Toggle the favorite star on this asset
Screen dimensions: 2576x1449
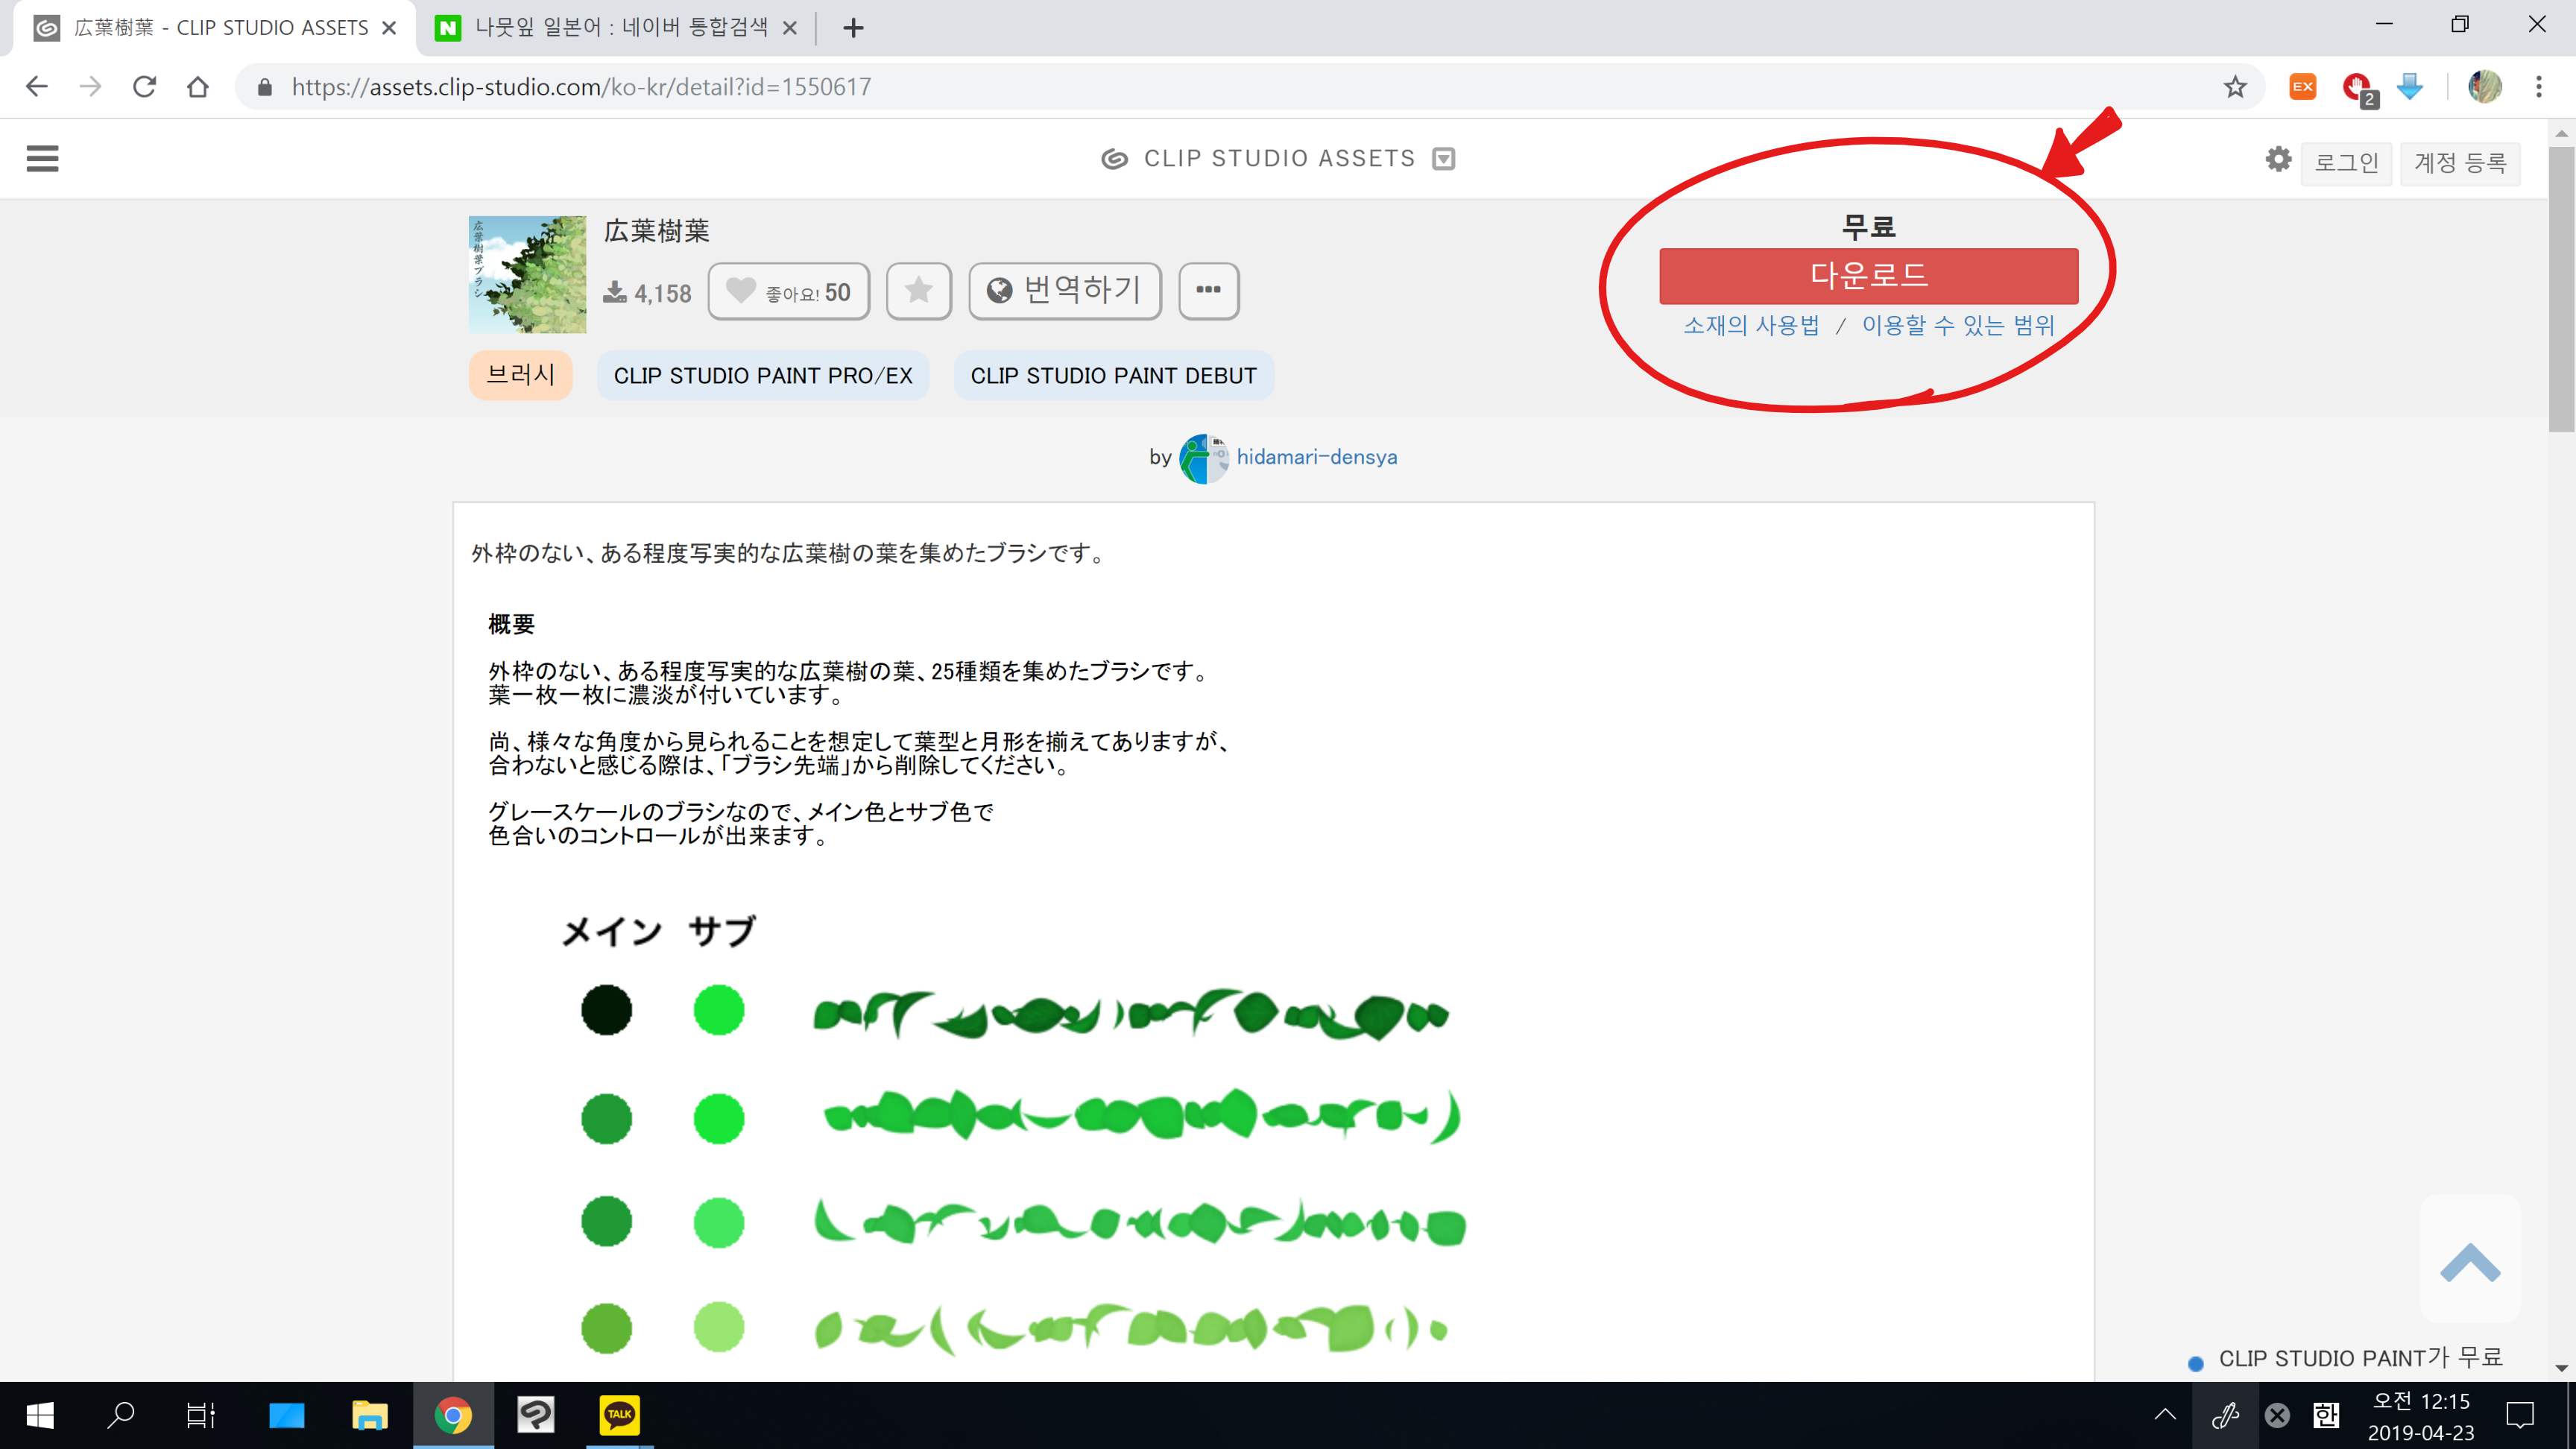click(918, 291)
